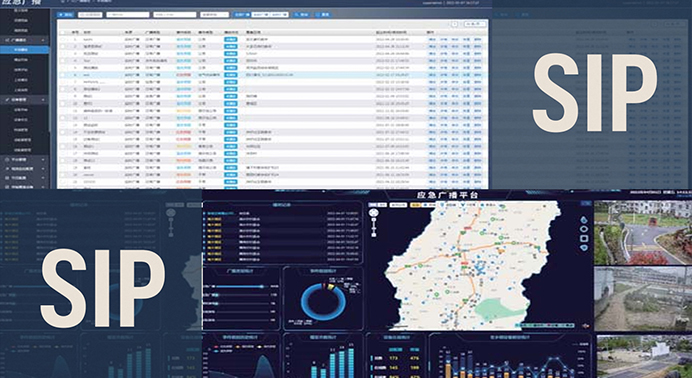
Task: Click sidebar item directly below highlighted item
Action: 22,60
